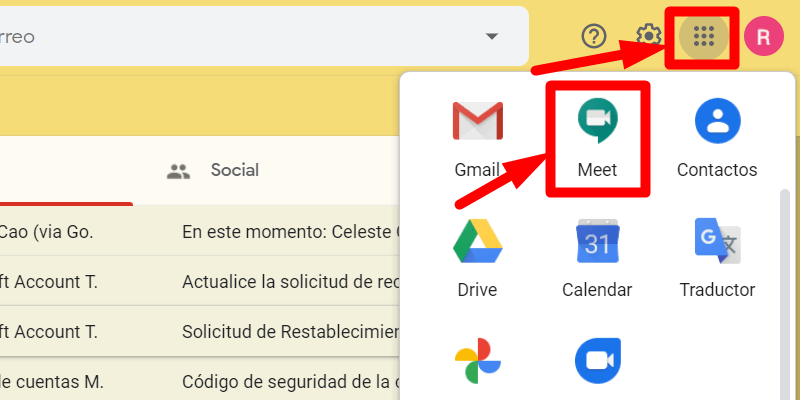Open the Gmail settings gear
800x400 pixels.
coord(648,36)
